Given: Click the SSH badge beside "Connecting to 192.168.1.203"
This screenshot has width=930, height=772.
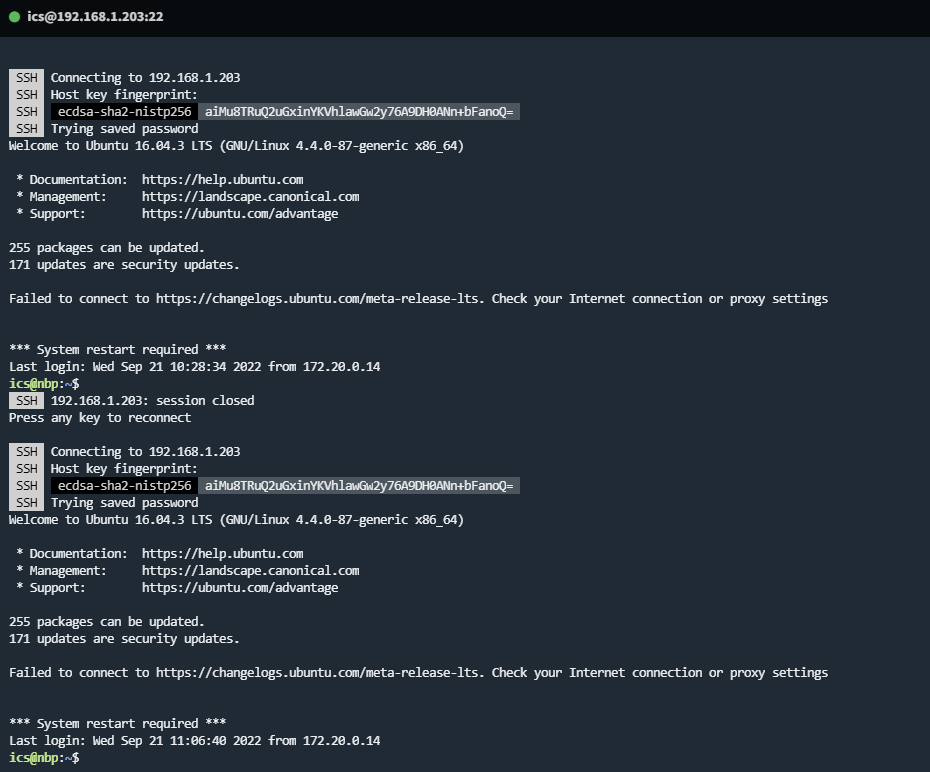Looking at the screenshot, I should pyautogui.click(x=25, y=77).
